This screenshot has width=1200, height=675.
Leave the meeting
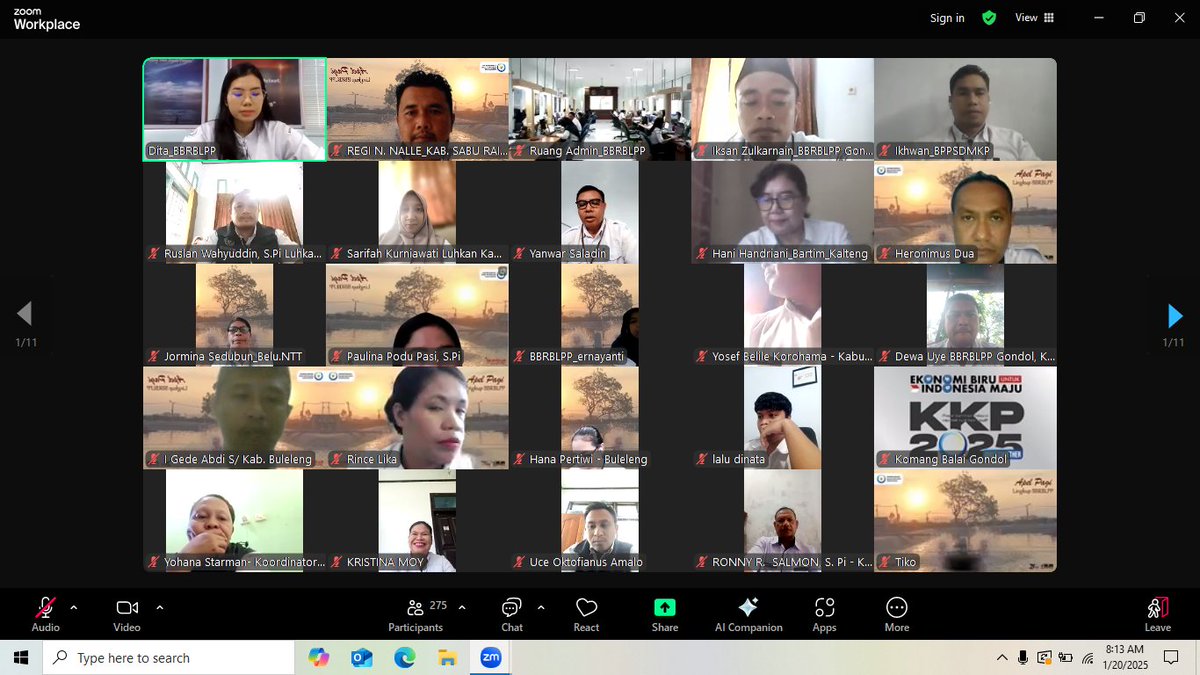(x=1157, y=614)
